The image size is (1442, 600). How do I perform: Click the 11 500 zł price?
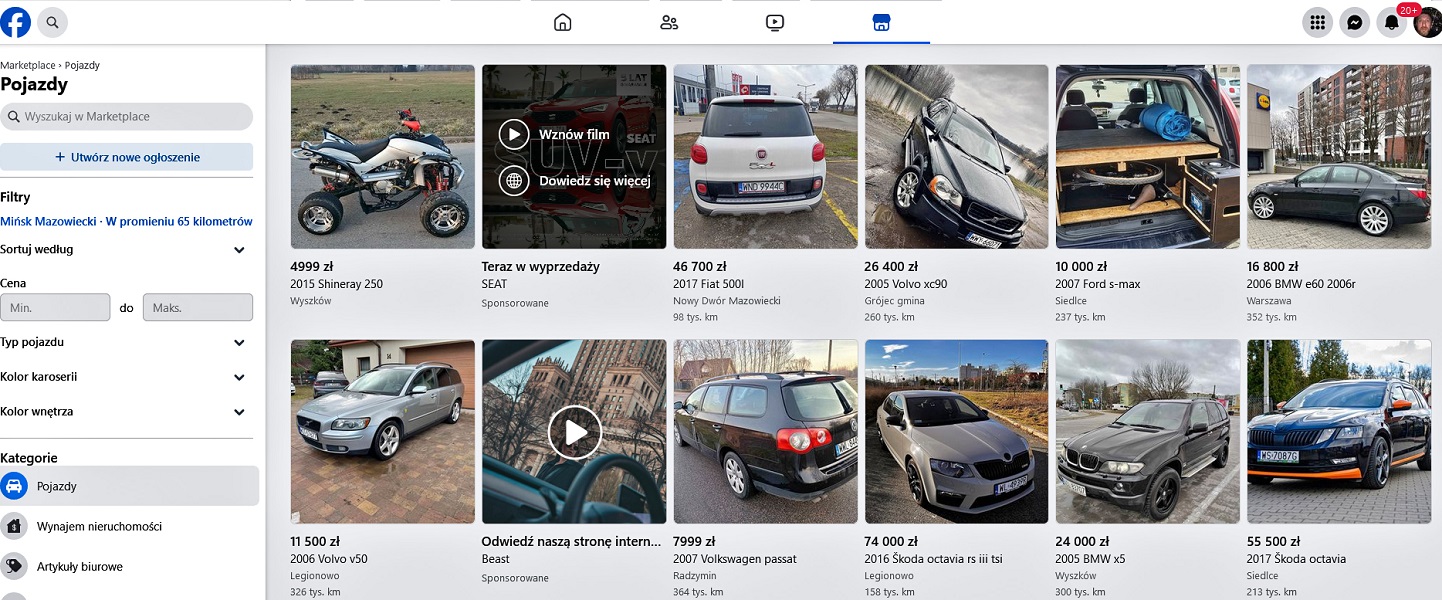point(316,542)
